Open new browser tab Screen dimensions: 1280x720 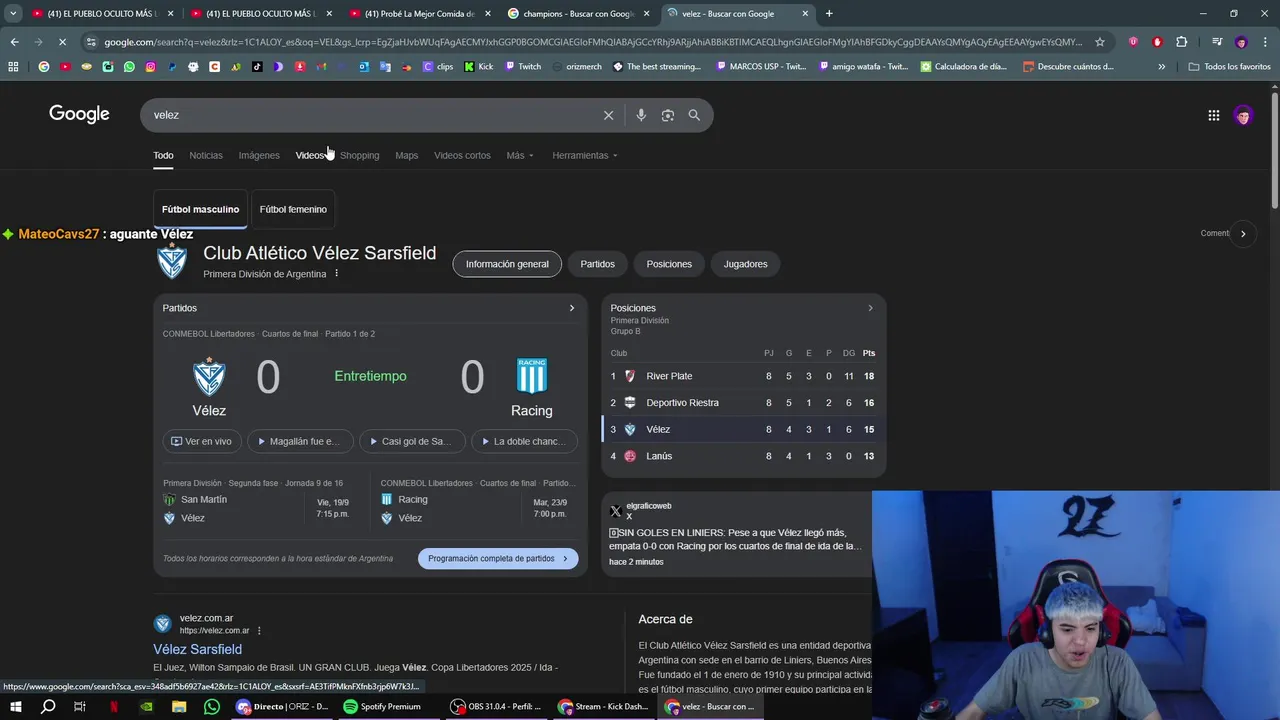[829, 14]
